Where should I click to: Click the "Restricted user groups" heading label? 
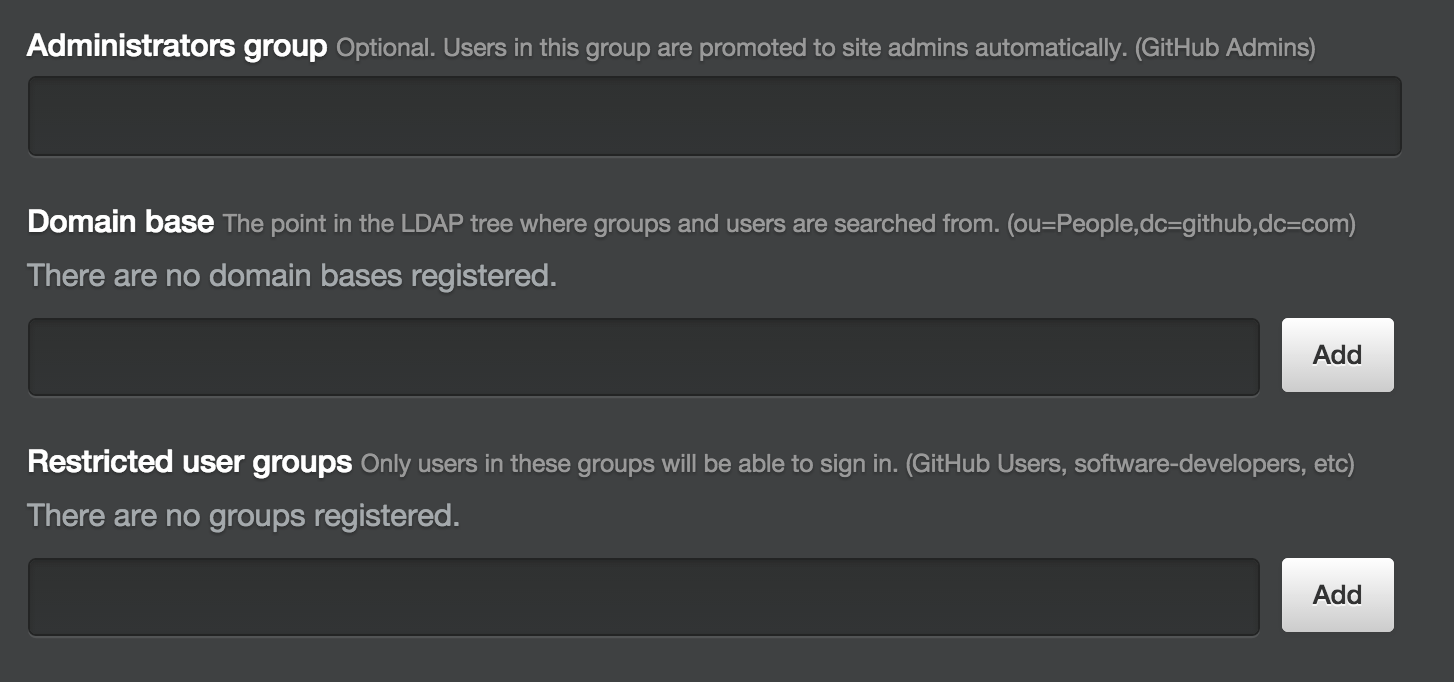[190, 462]
